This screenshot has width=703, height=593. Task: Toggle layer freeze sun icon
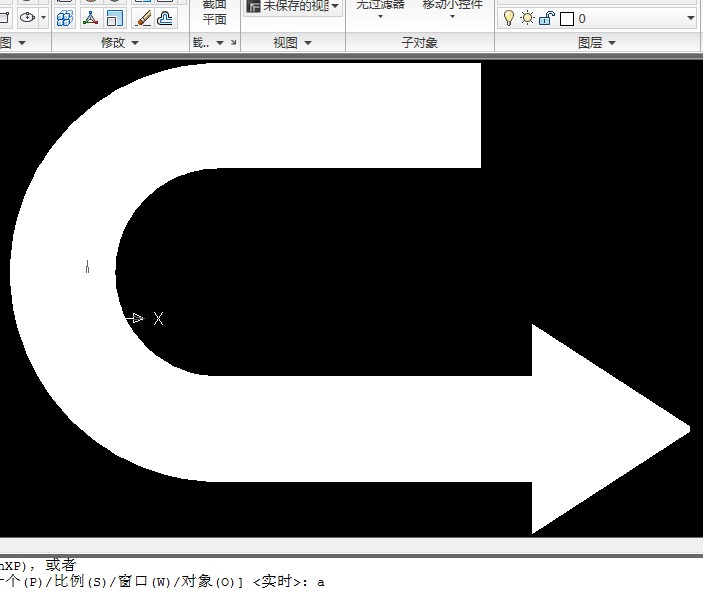click(527, 18)
